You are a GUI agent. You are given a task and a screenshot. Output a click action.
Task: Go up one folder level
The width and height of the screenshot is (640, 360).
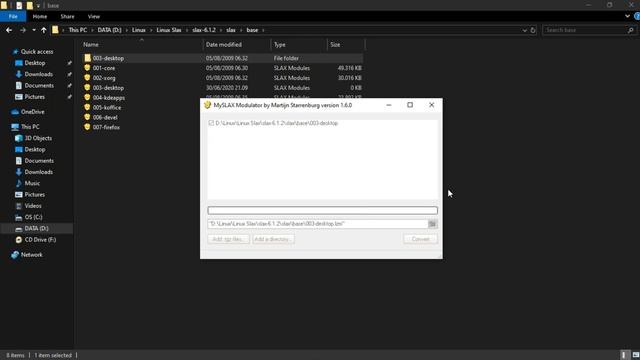[43, 30]
